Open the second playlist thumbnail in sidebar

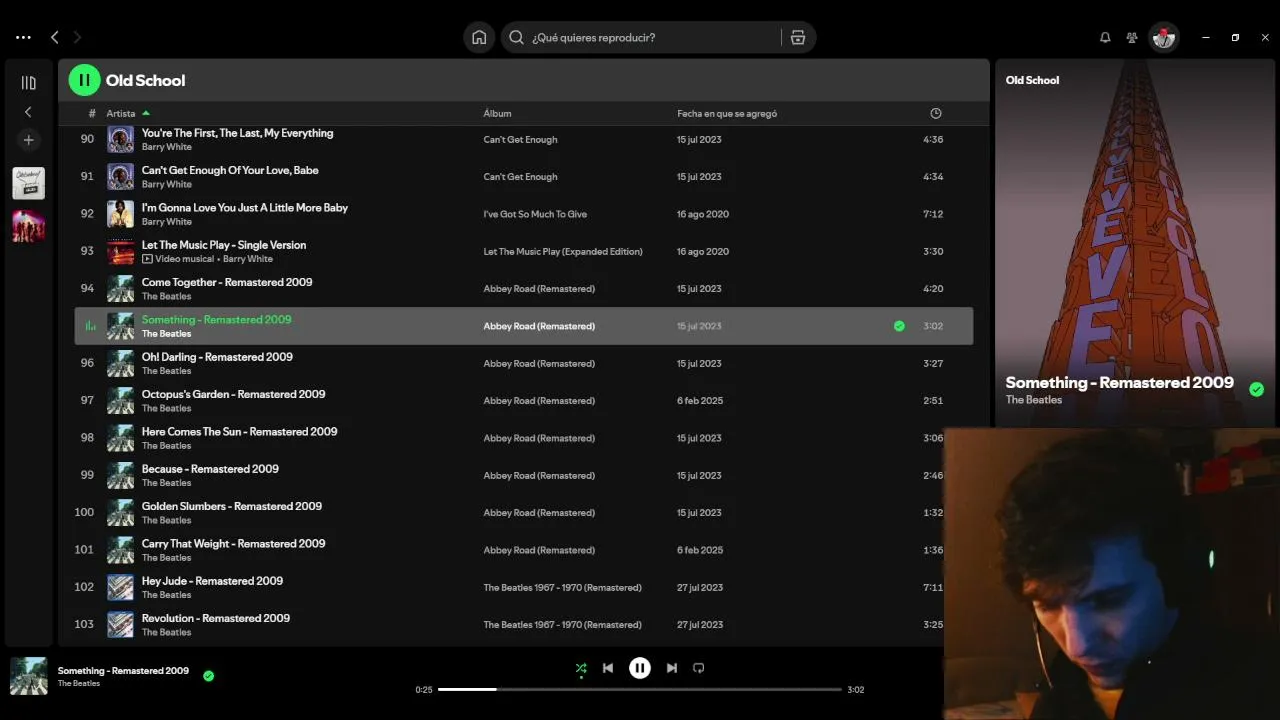pyautogui.click(x=28, y=226)
